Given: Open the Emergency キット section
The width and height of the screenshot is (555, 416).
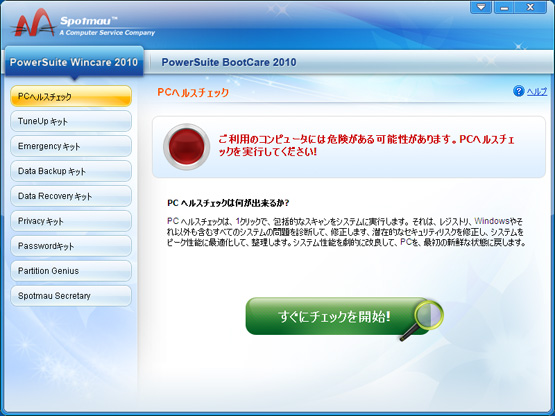Looking at the screenshot, I should 71,146.
